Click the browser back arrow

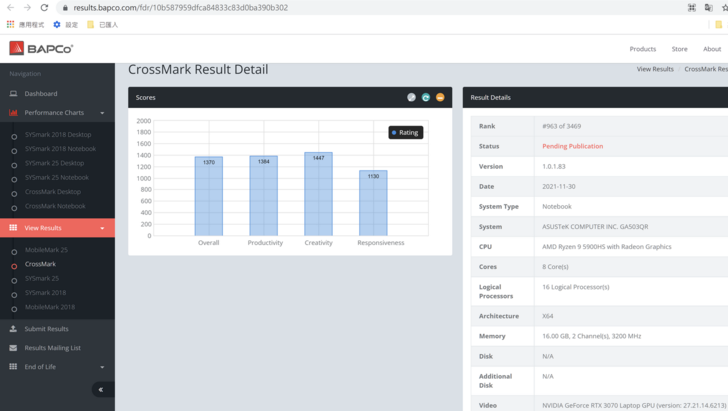[10, 7]
